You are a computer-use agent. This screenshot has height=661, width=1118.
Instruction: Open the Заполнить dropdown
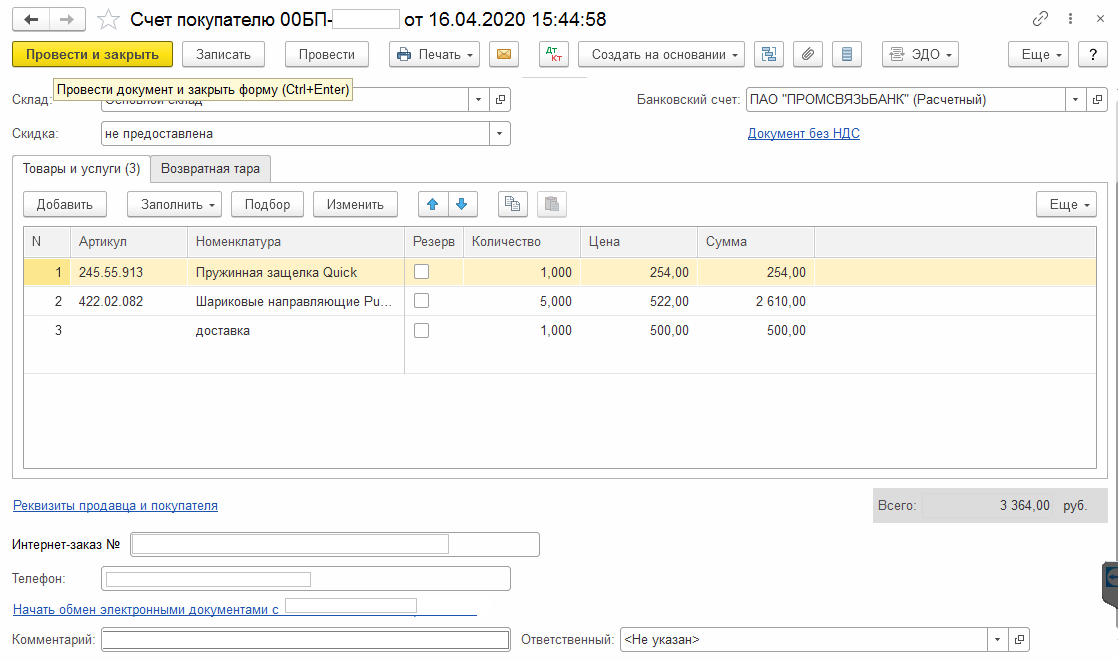coord(174,205)
